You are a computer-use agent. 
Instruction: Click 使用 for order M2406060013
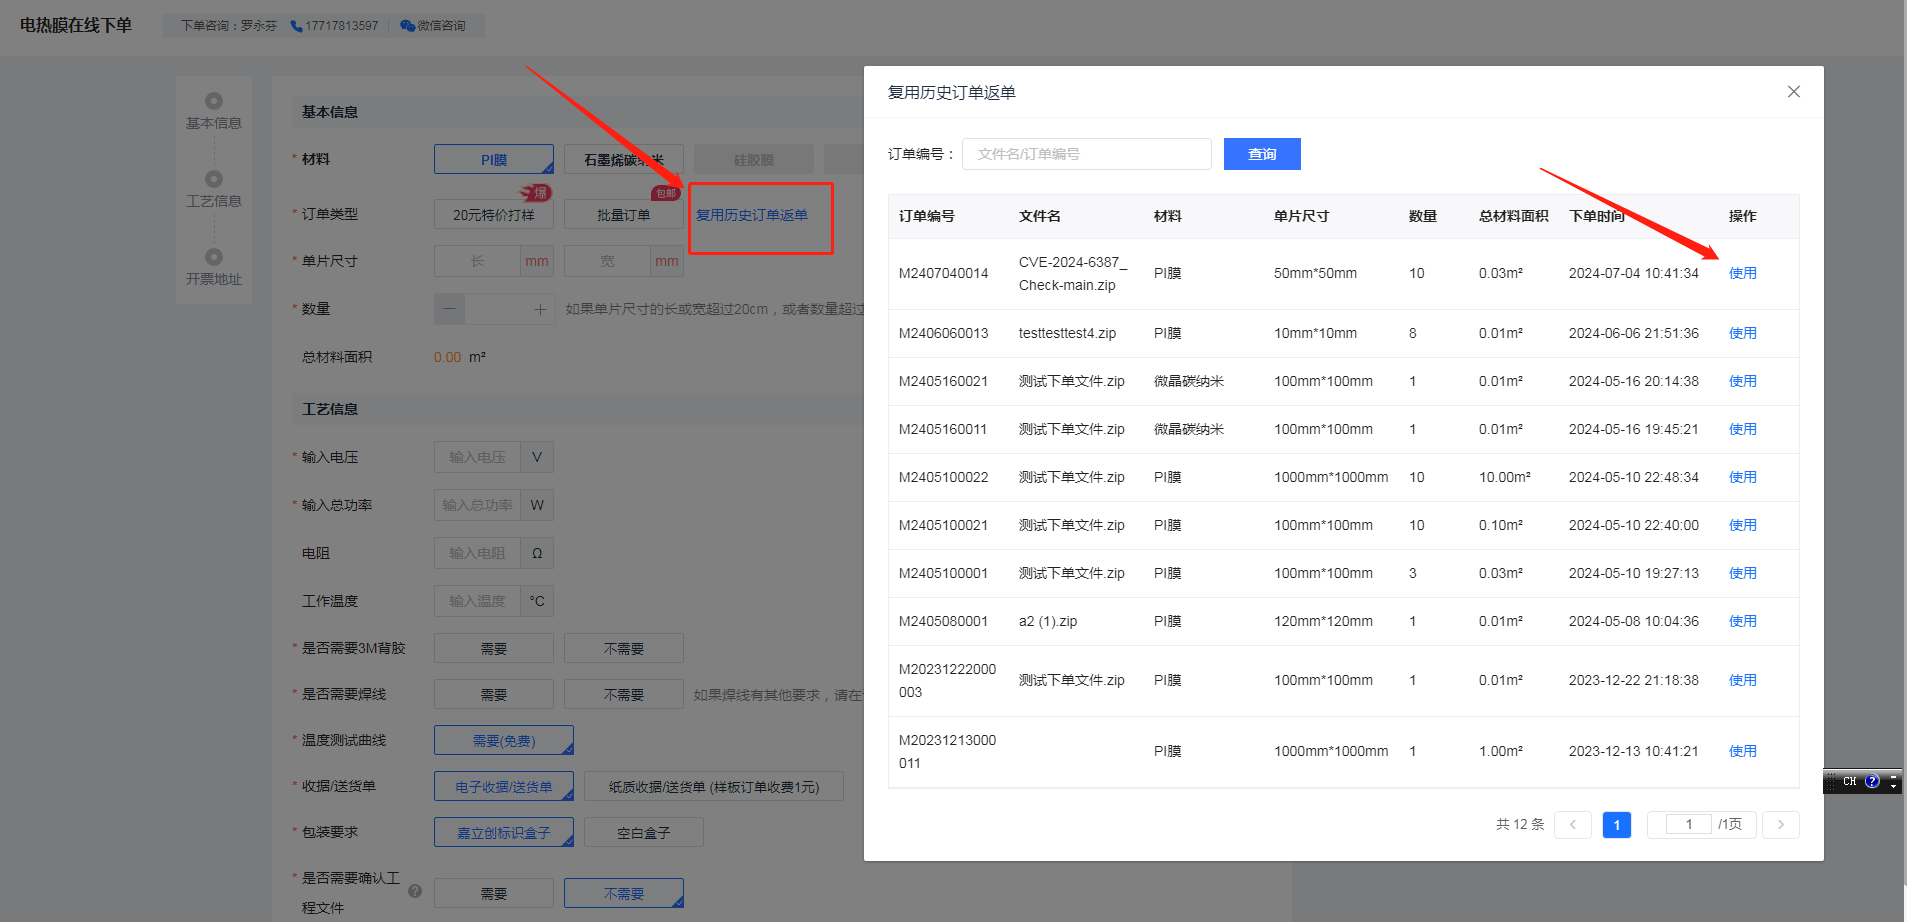coord(1742,333)
